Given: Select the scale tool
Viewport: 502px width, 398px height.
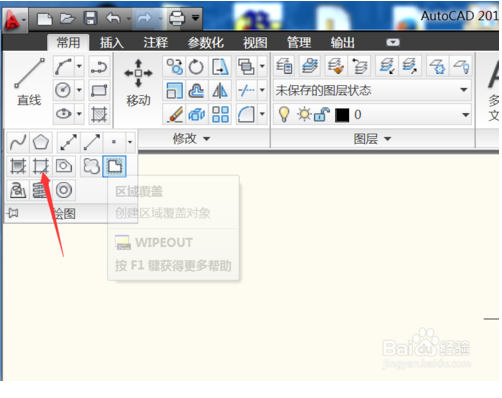Looking at the screenshot, I should click(x=175, y=91).
